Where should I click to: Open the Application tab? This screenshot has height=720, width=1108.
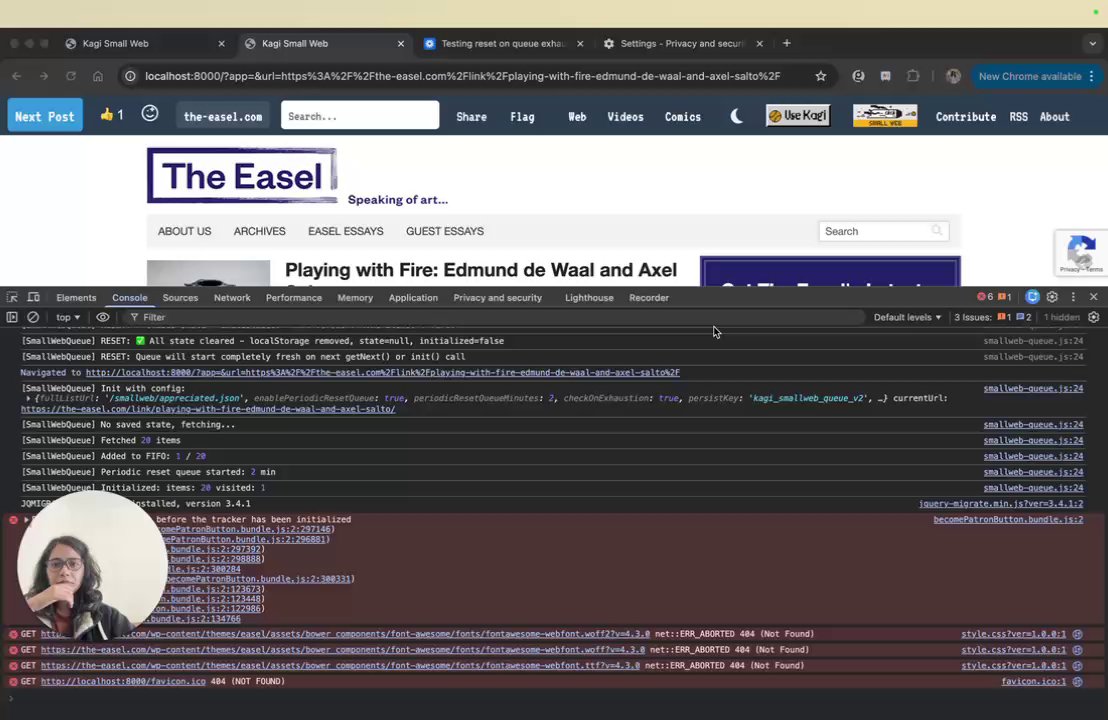(x=413, y=297)
